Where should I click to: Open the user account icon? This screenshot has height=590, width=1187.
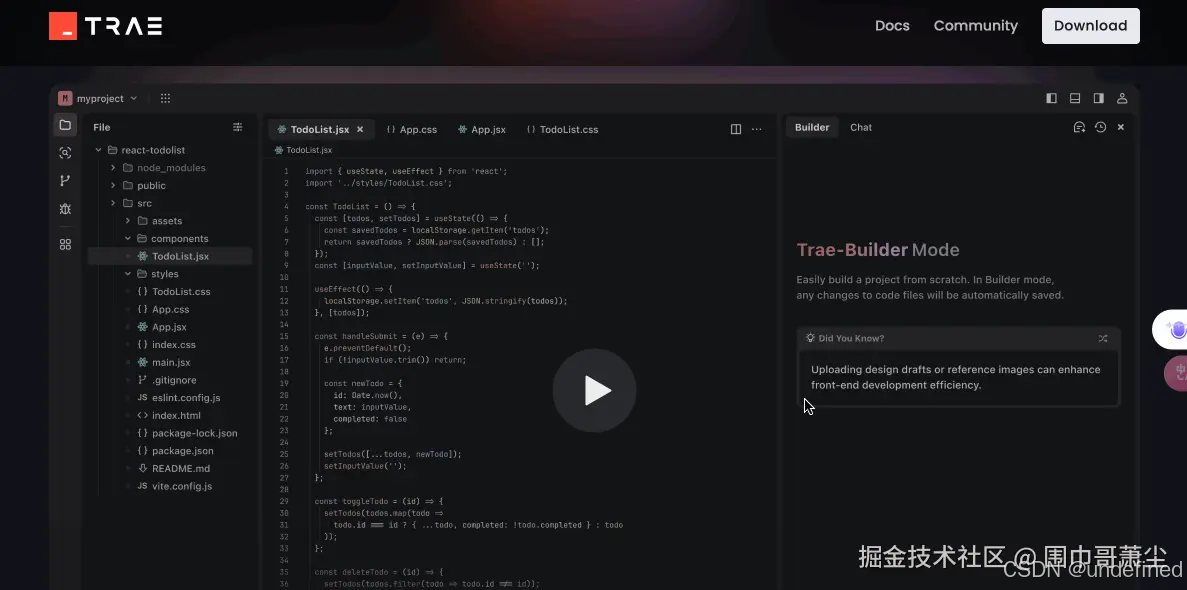(1123, 98)
